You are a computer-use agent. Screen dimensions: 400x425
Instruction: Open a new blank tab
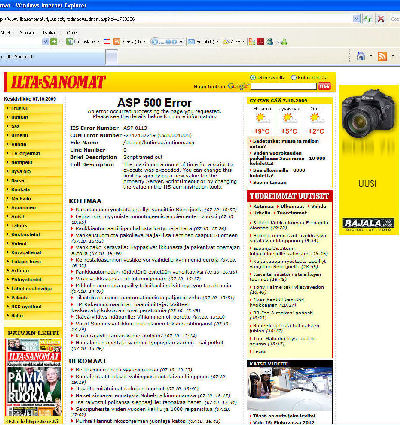coord(112,57)
